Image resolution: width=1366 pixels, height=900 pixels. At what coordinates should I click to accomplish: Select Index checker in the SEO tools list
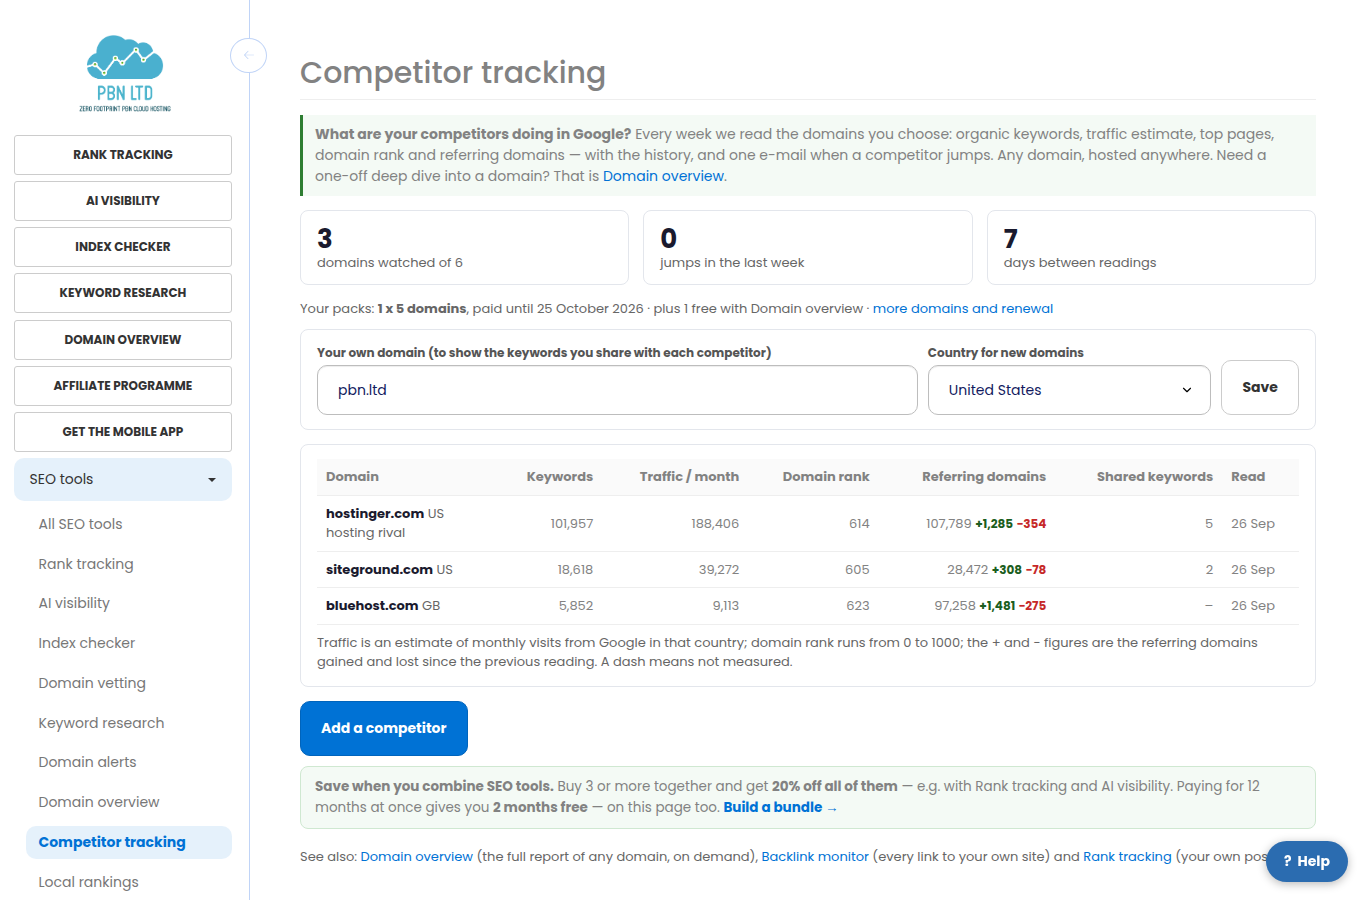coord(87,643)
